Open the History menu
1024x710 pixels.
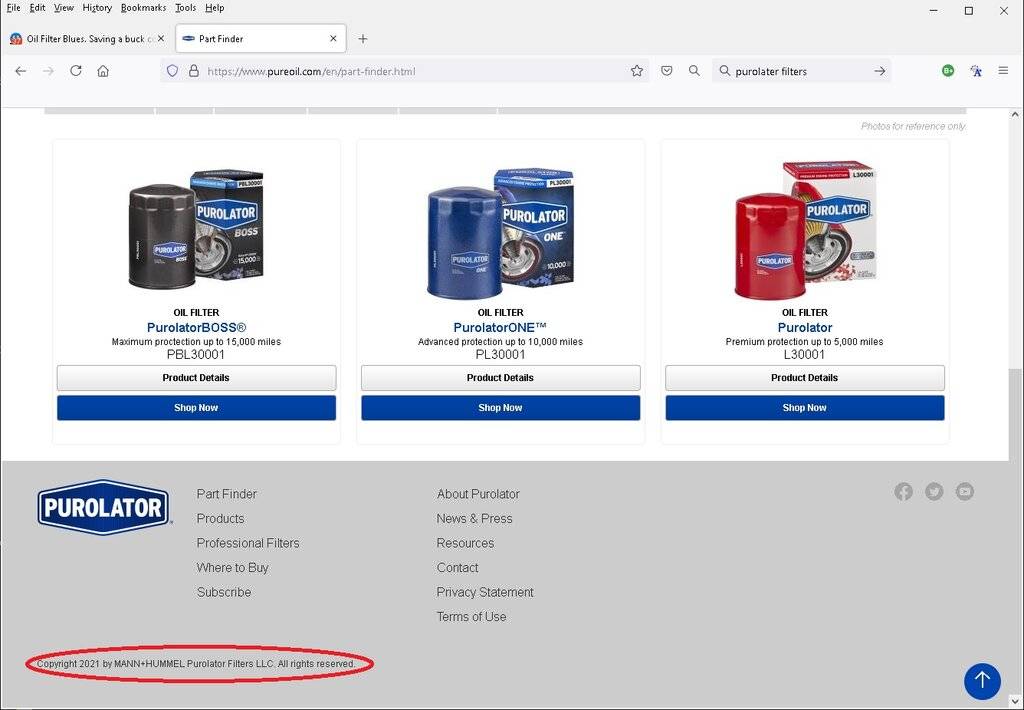[97, 8]
